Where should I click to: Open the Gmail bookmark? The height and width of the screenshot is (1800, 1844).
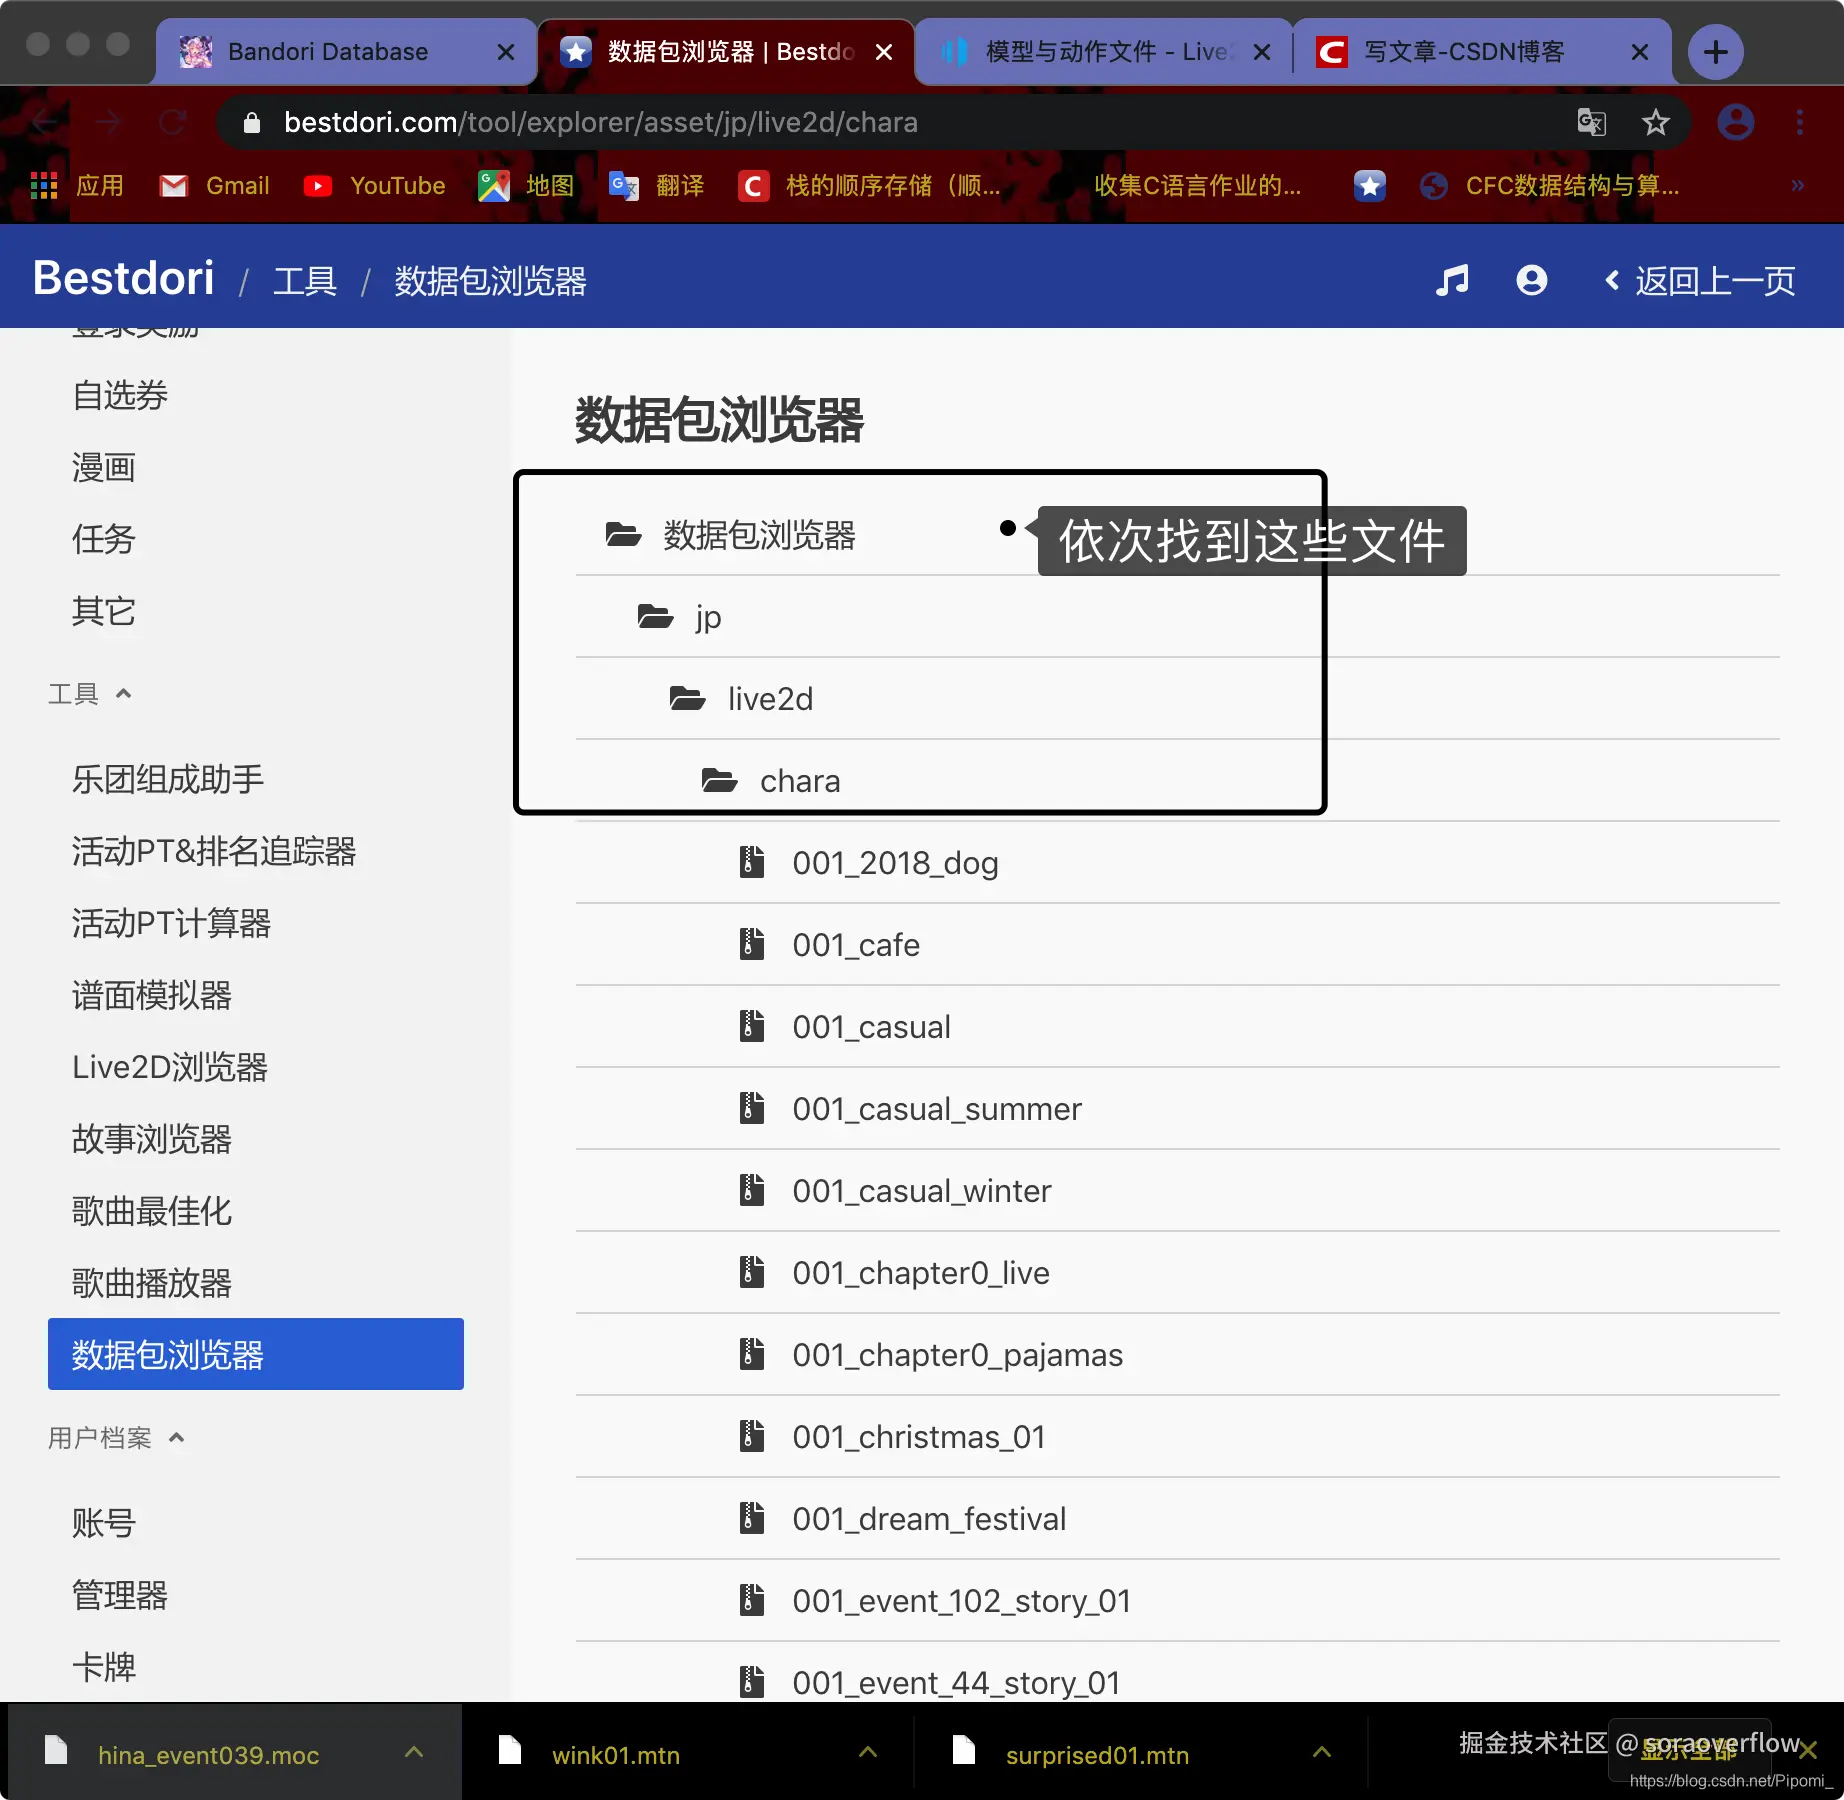[x=213, y=186]
